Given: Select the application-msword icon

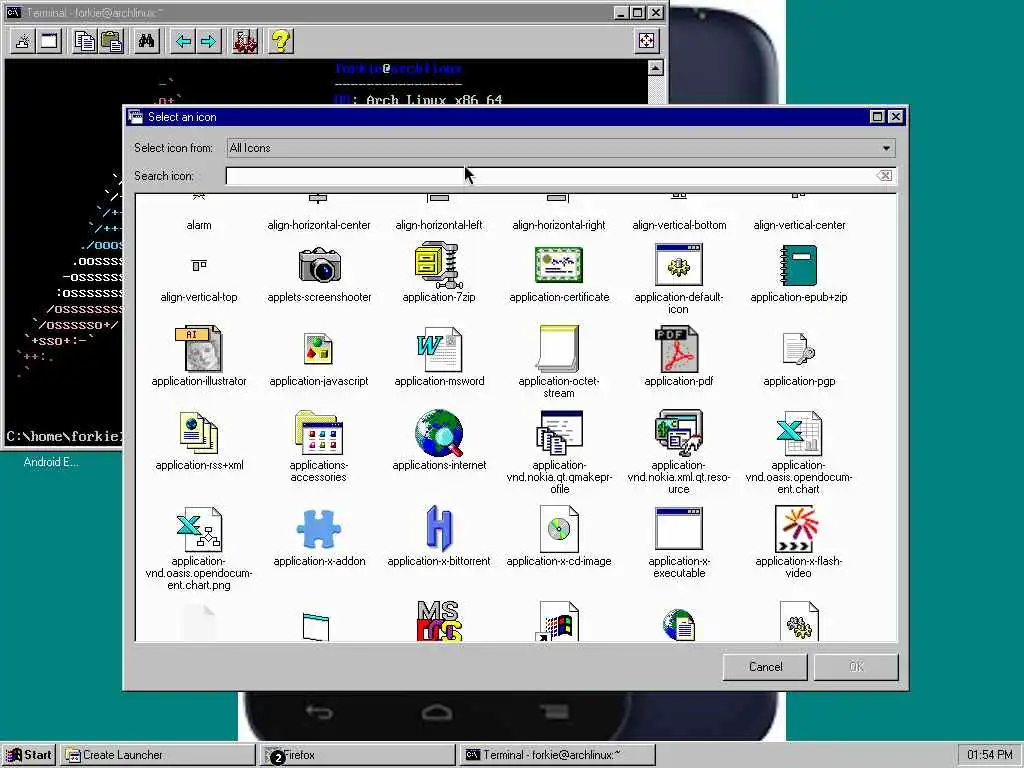Looking at the screenshot, I should click(439, 349).
